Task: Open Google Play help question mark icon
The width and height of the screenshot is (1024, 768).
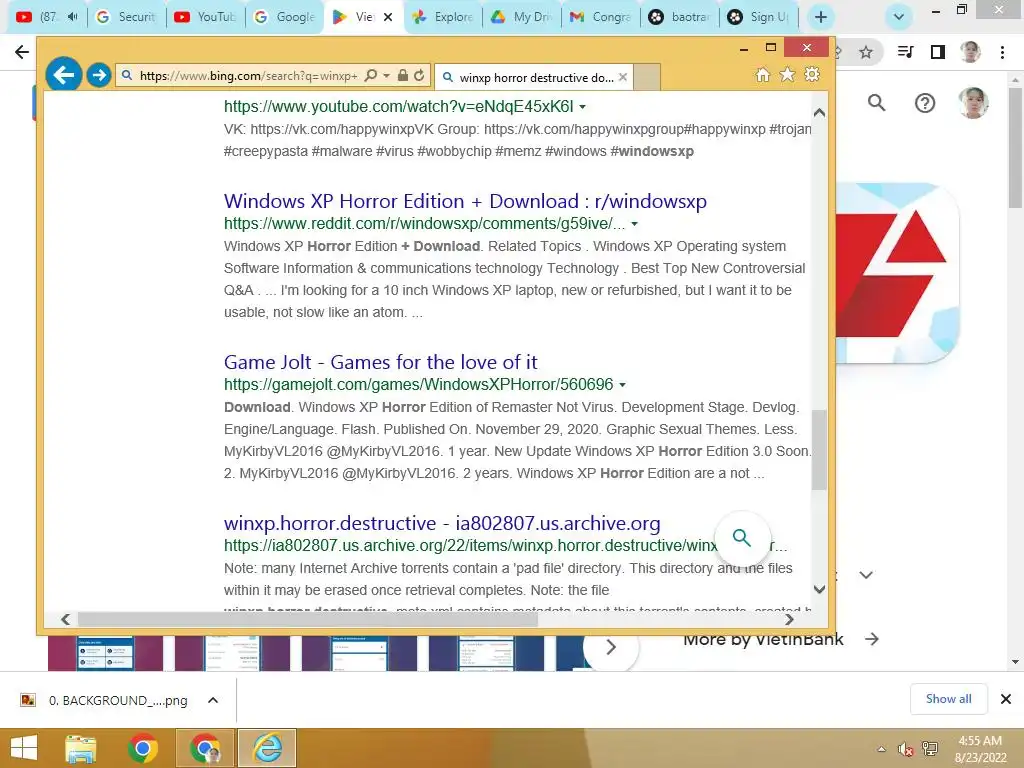Action: click(925, 103)
